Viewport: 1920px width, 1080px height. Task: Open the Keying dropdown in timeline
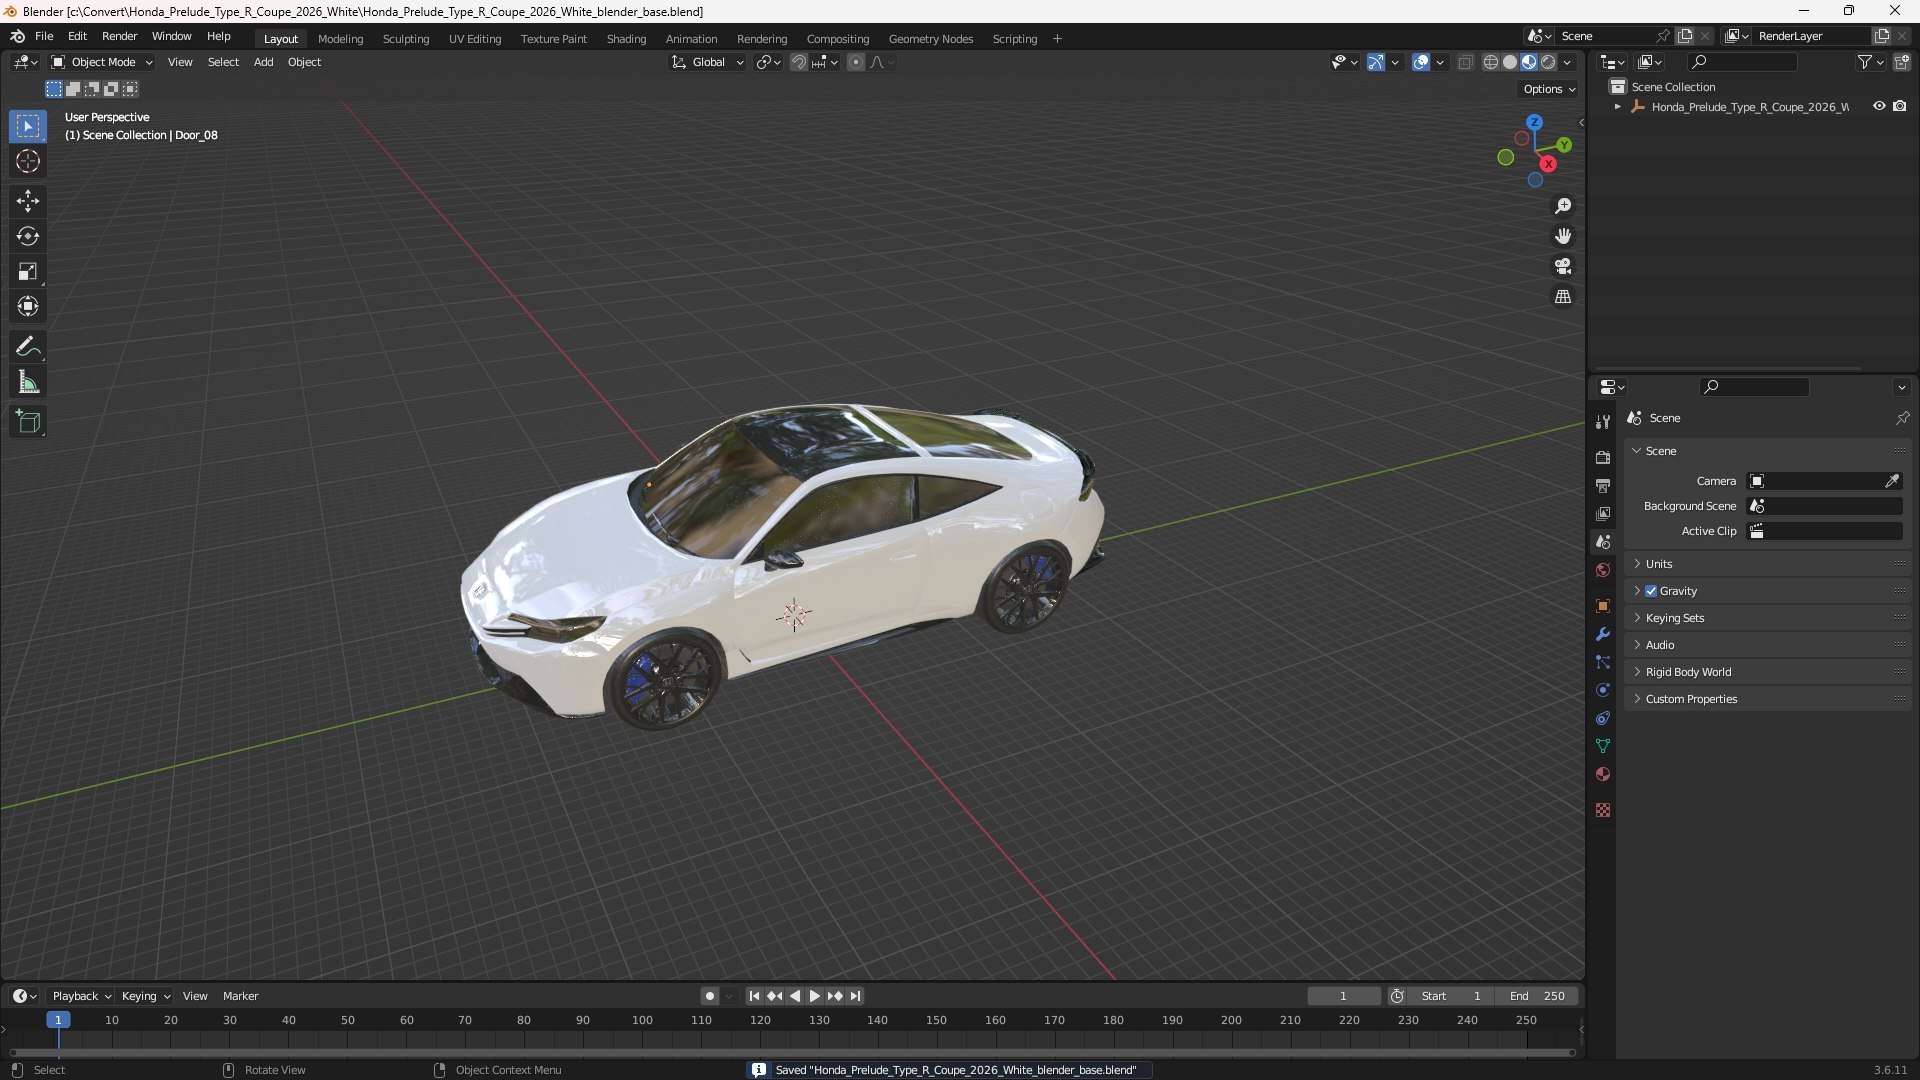146,996
